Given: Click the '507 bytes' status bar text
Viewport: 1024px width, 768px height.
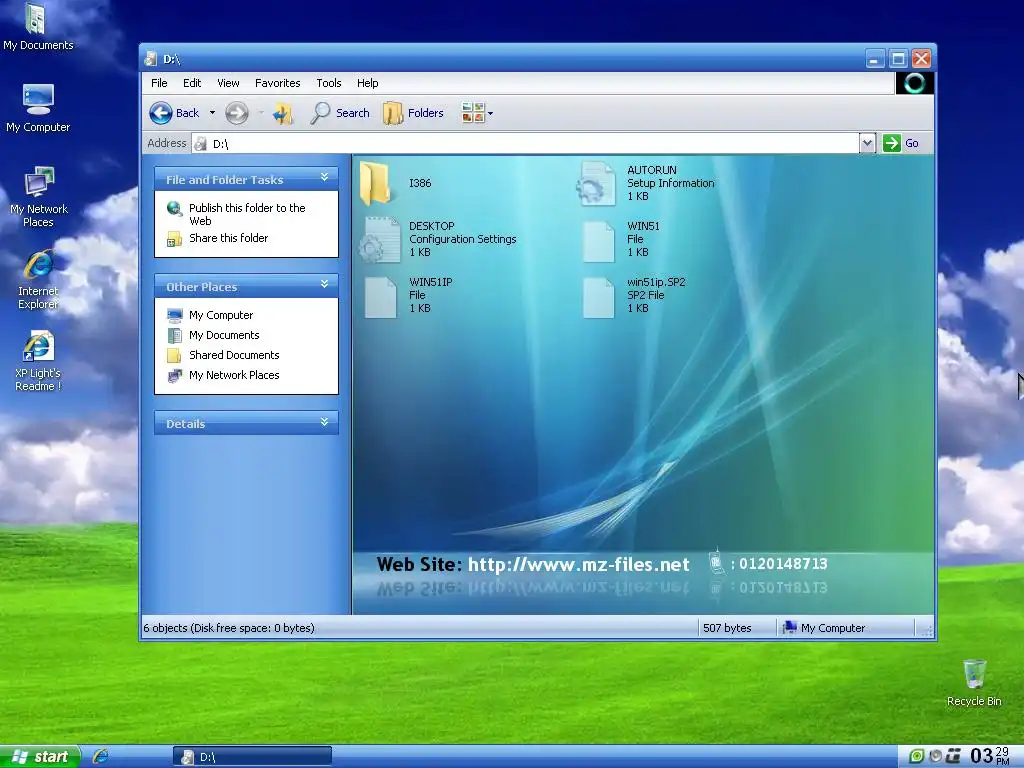Looking at the screenshot, I should point(727,628).
